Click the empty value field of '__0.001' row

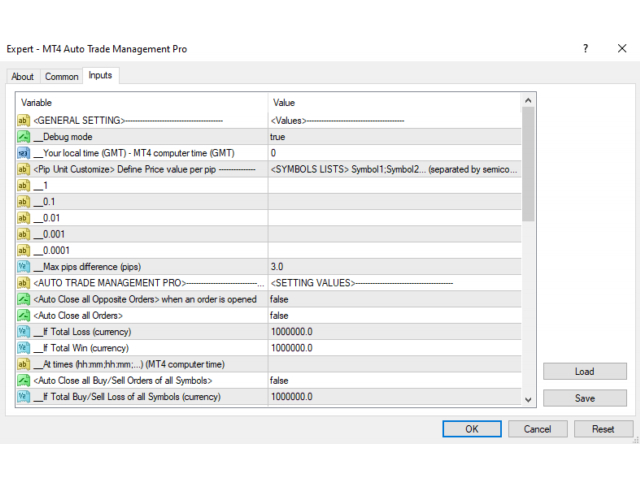coord(395,234)
